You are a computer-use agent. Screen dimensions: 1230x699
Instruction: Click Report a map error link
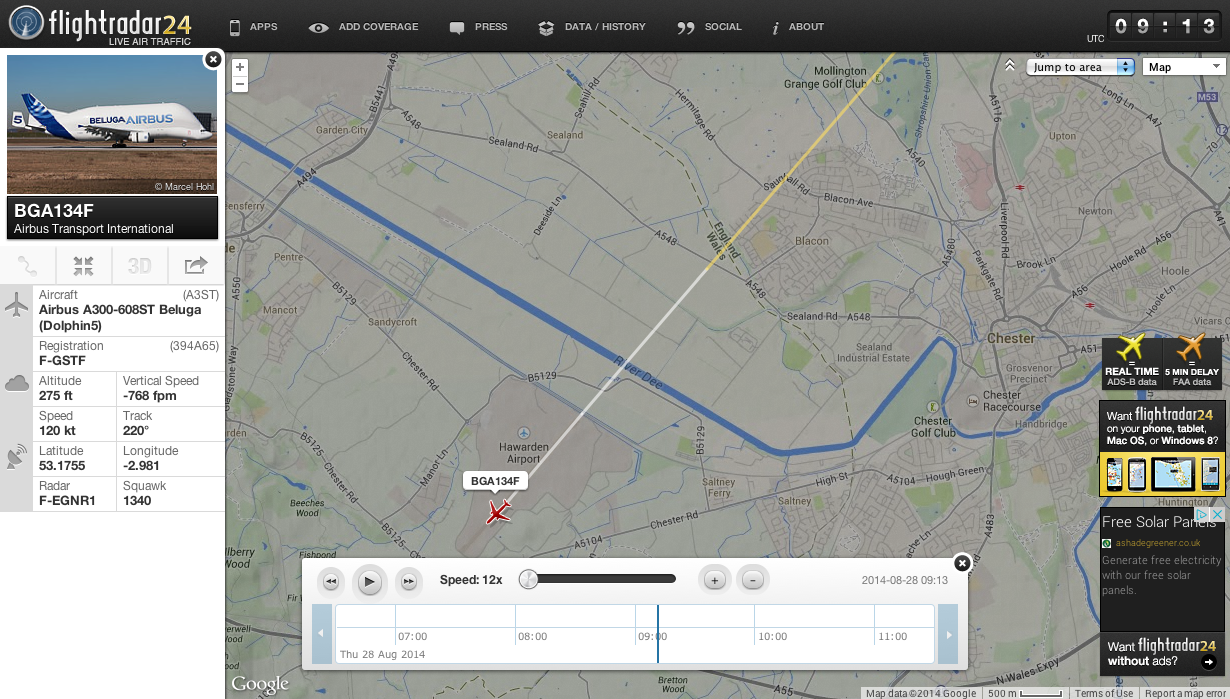[x=1185, y=693]
